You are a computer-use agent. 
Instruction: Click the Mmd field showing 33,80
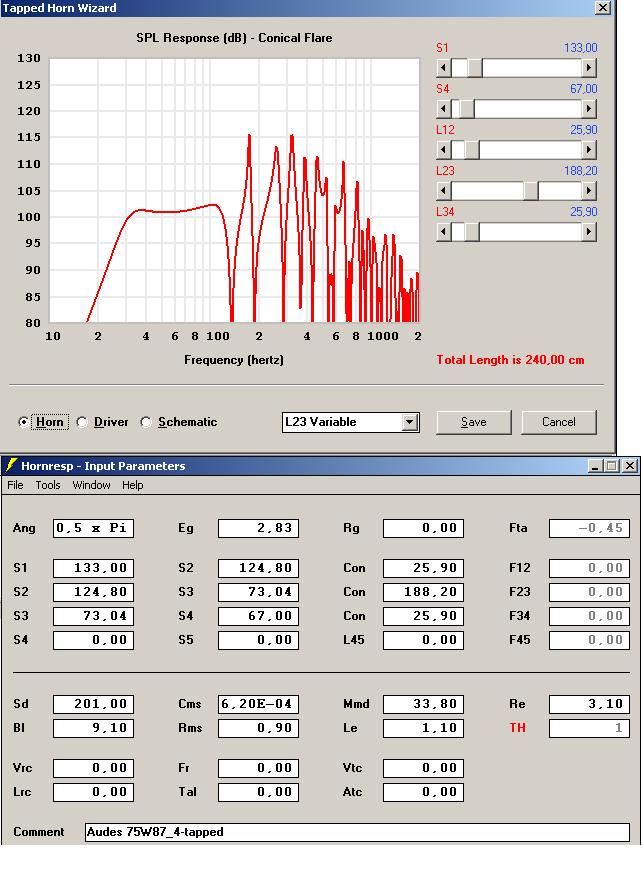pos(423,704)
